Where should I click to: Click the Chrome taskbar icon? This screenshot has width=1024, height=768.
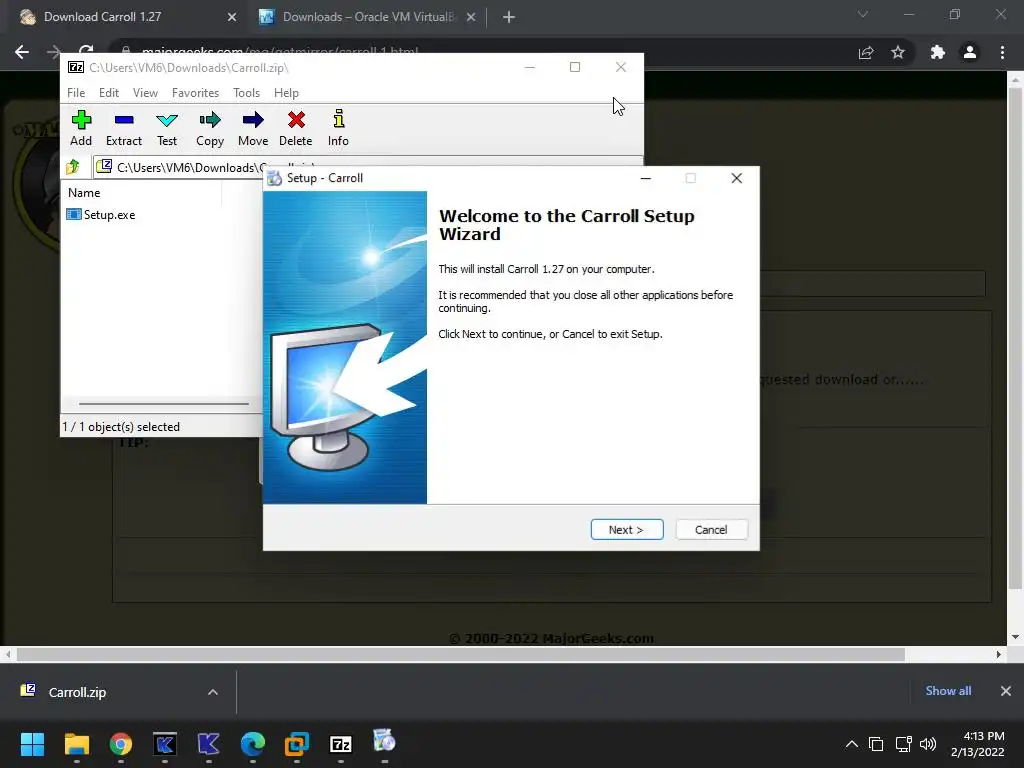[121, 744]
